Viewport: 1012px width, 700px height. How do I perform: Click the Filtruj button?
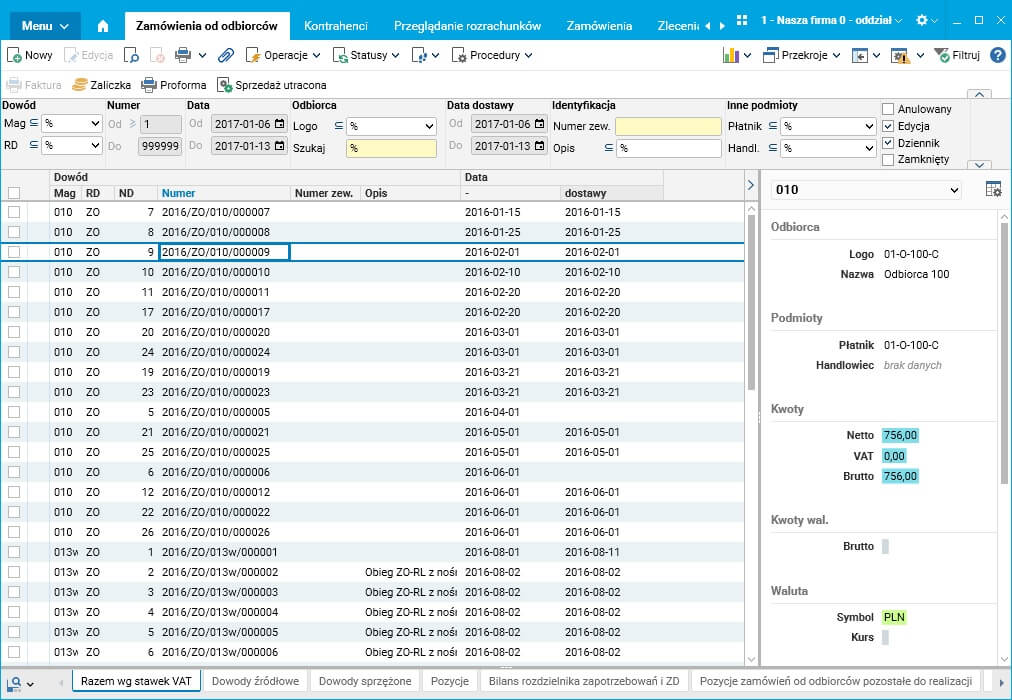(957, 55)
